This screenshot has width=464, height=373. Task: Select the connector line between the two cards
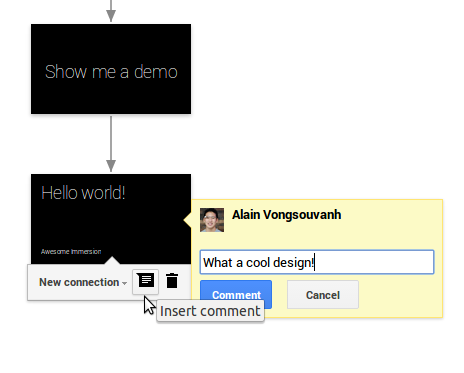point(111,138)
